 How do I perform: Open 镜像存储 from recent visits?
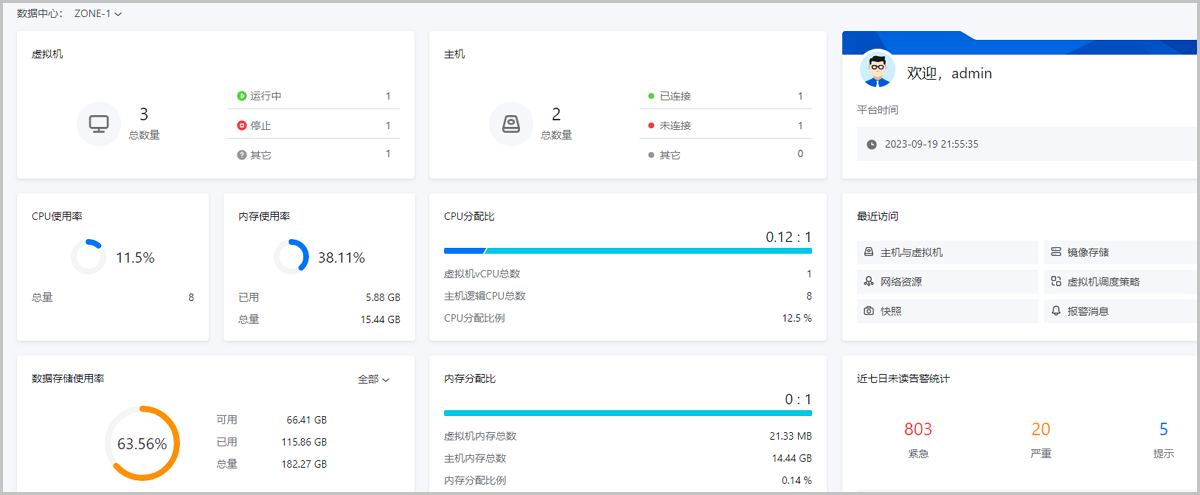(x=1088, y=252)
